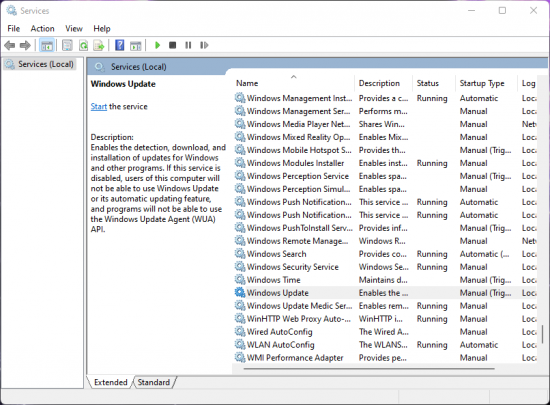Click the Forward arrow in toolbar

click(25, 45)
